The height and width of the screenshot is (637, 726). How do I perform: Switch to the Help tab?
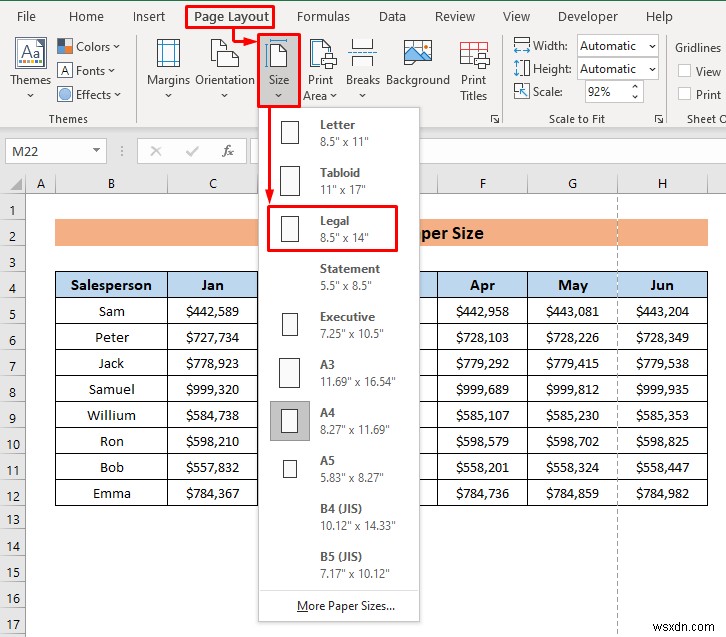(659, 17)
